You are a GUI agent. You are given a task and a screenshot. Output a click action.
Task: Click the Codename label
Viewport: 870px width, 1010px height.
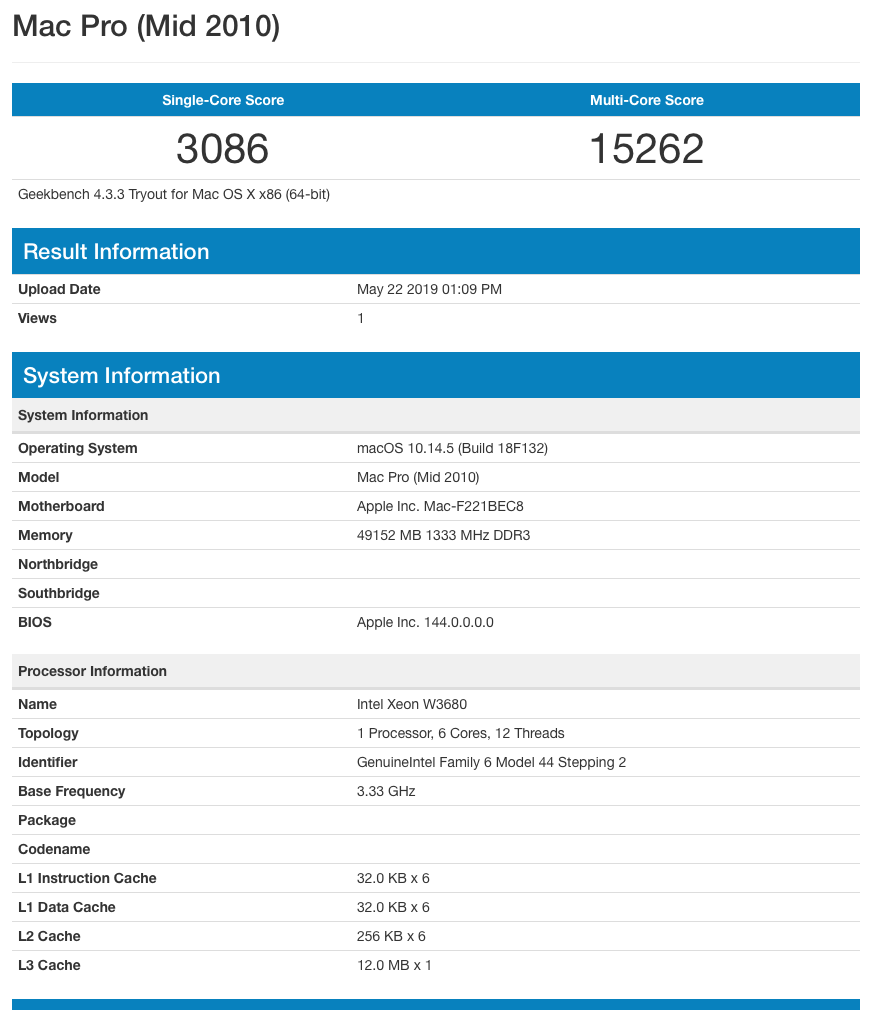(54, 849)
